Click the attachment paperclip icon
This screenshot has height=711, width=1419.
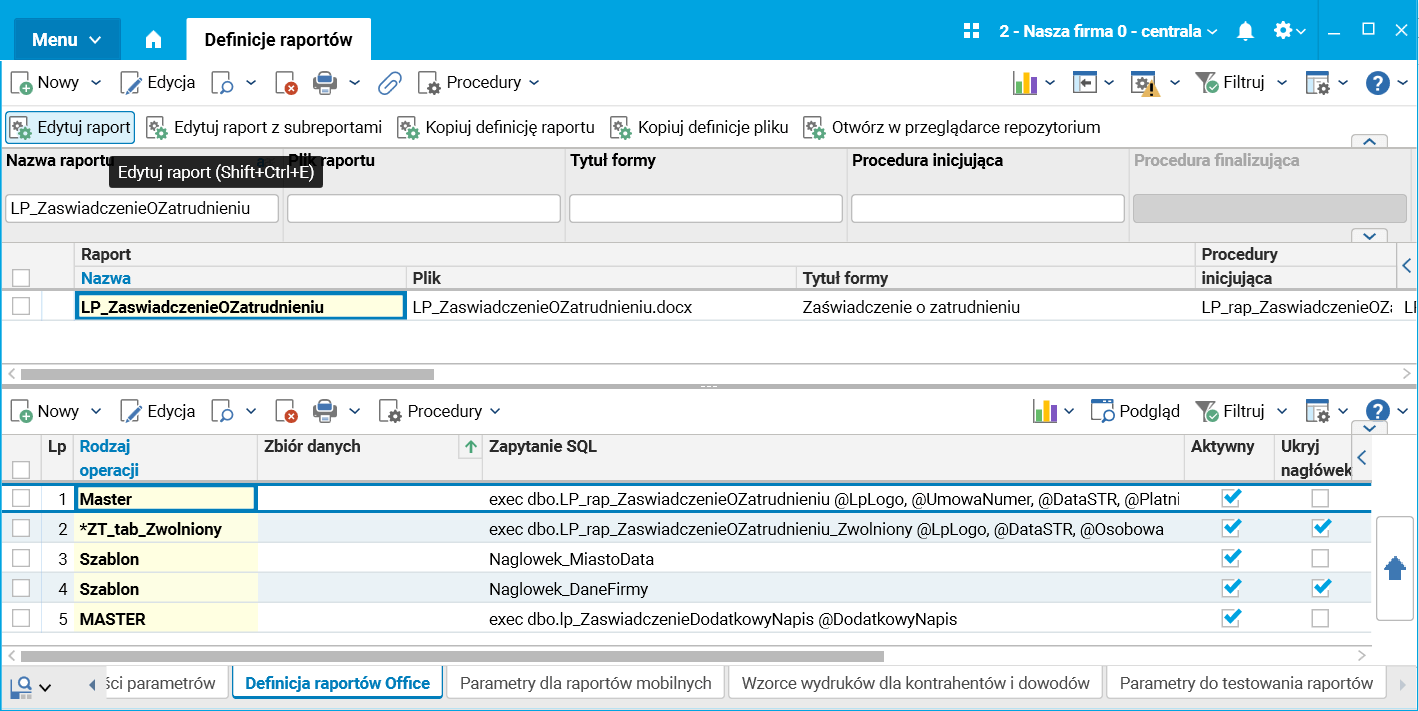coord(389,83)
